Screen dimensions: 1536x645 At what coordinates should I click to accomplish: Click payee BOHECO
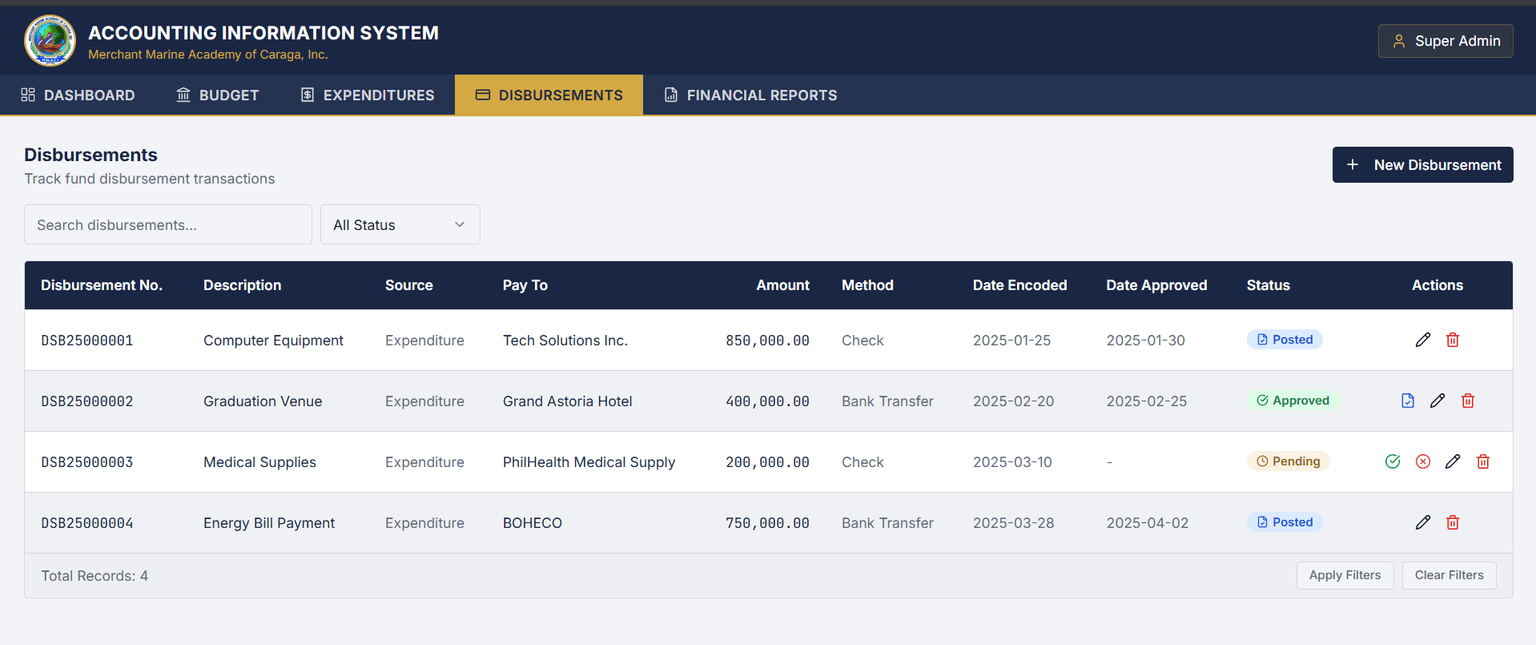(532, 523)
